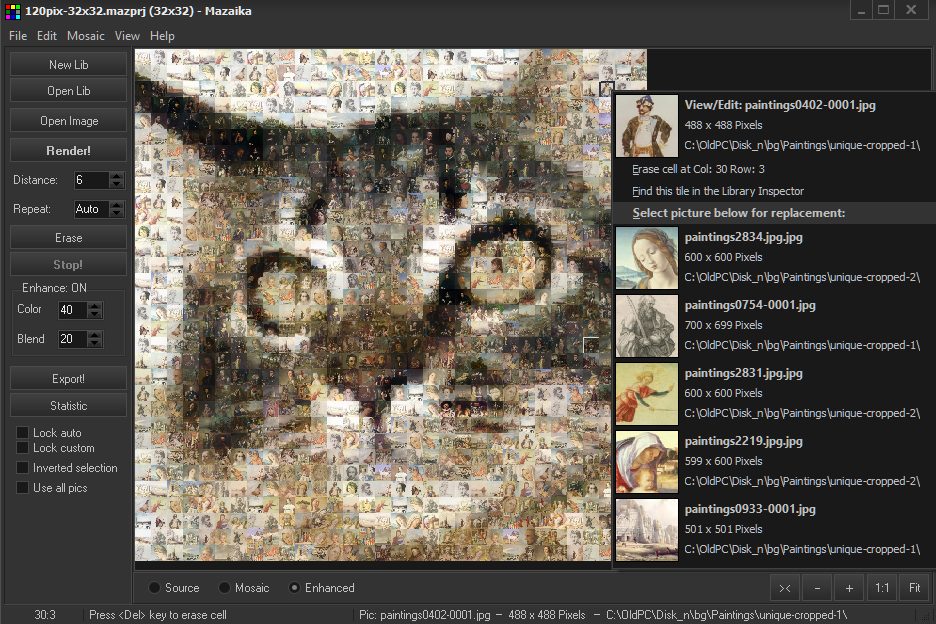Click the Render! button
The height and width of the screenshot is (624, 936).
[68, 150]
